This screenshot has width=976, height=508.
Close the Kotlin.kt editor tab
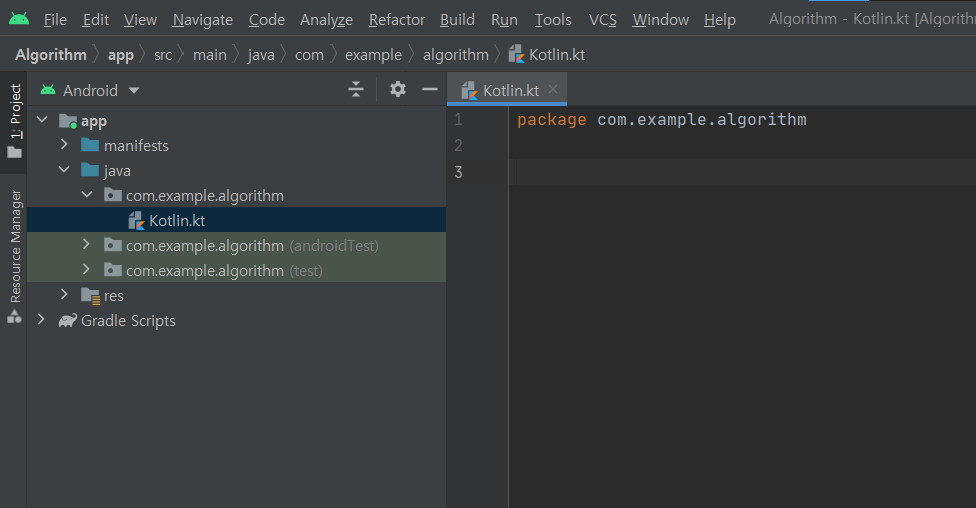pos(553,89)
